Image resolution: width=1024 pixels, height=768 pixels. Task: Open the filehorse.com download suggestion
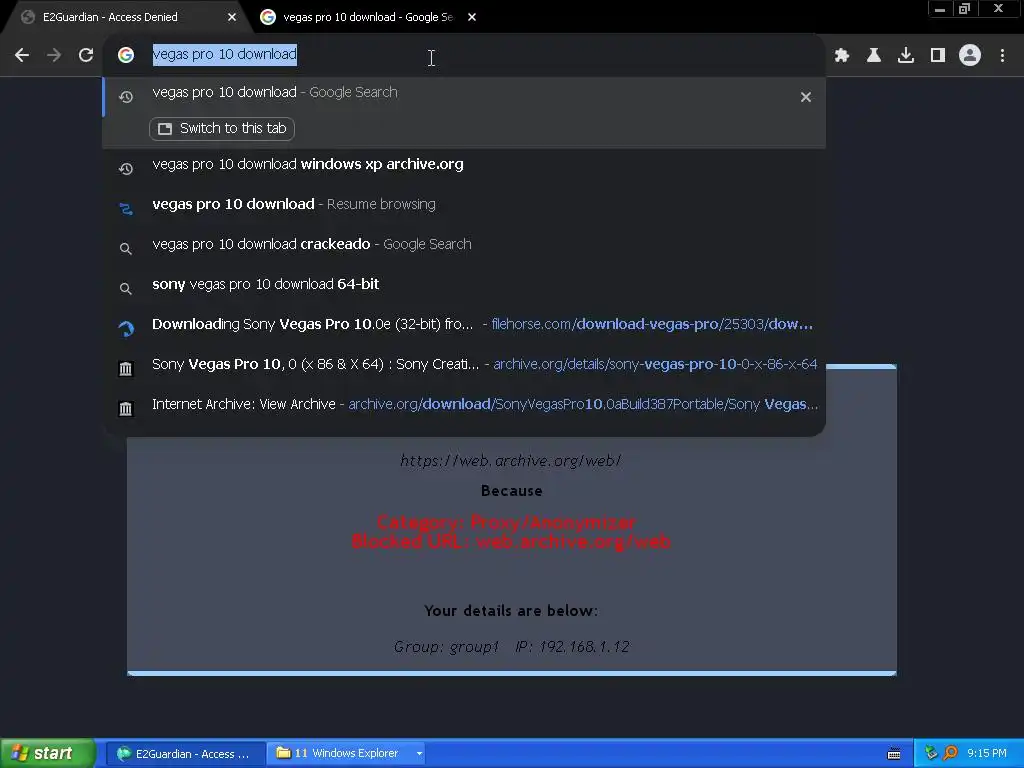pos(464,325)
